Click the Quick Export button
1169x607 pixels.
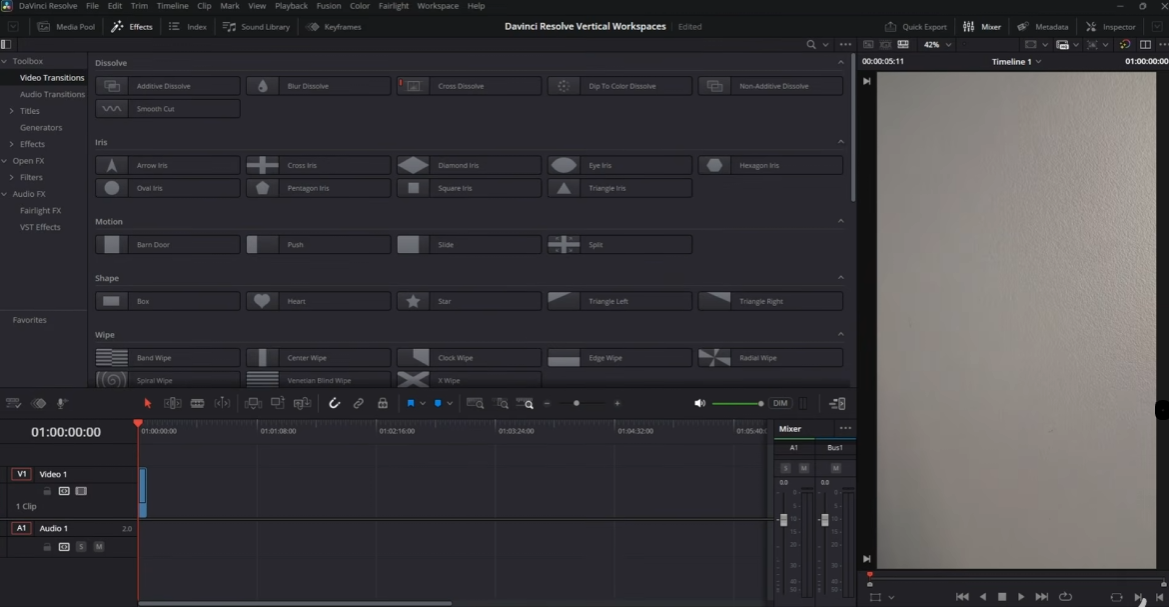[x=916, y=27]
